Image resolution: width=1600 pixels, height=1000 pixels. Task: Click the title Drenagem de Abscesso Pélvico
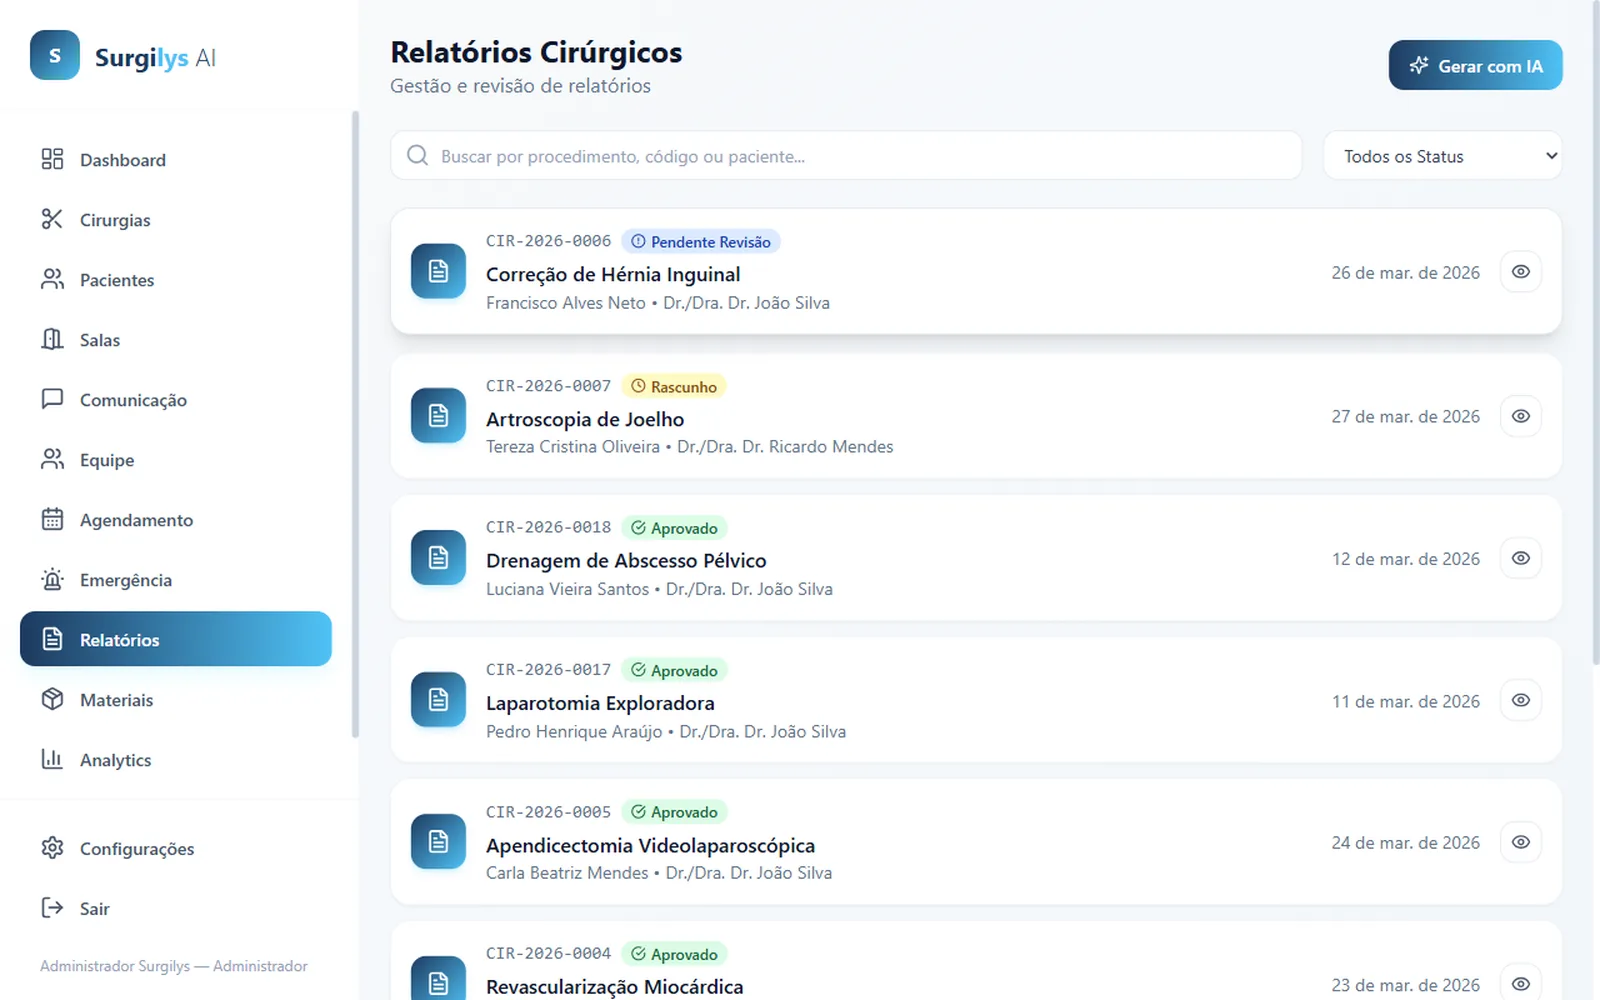pos(626,561)
